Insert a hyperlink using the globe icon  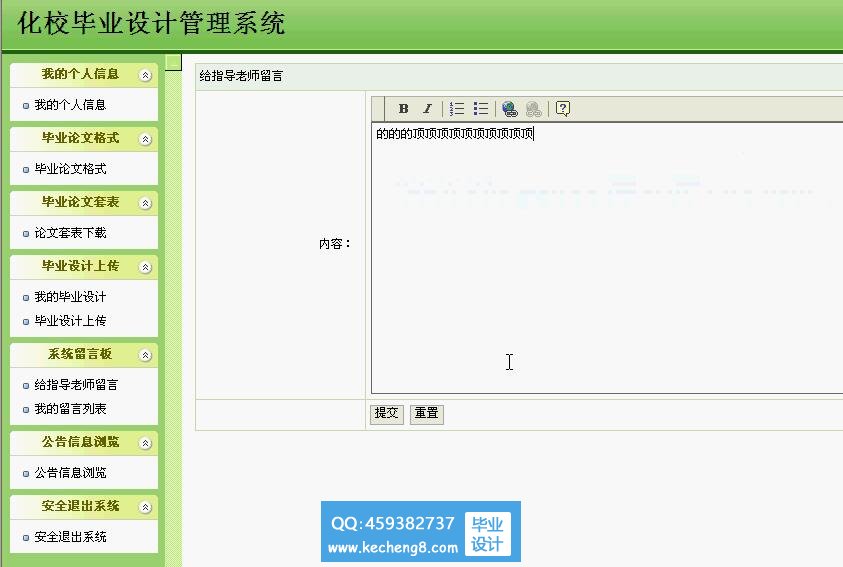[x=510, y=109]
